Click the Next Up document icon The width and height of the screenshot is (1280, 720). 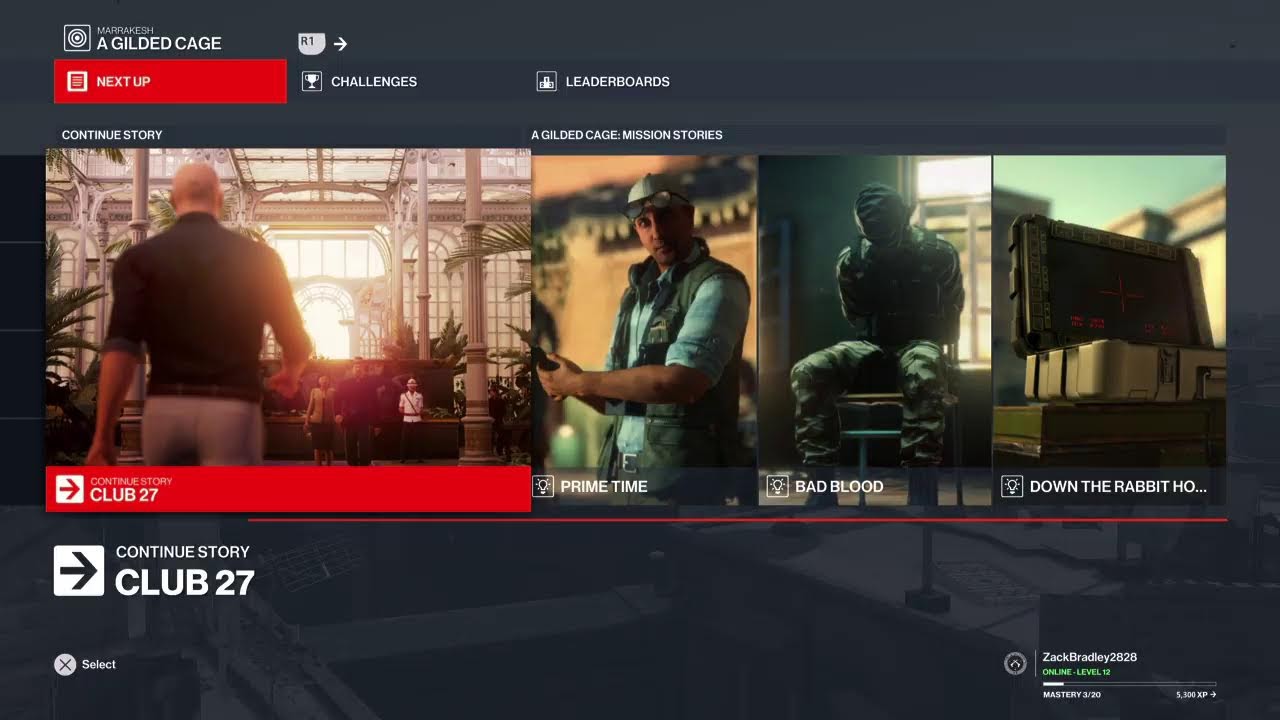click(77, 82)
